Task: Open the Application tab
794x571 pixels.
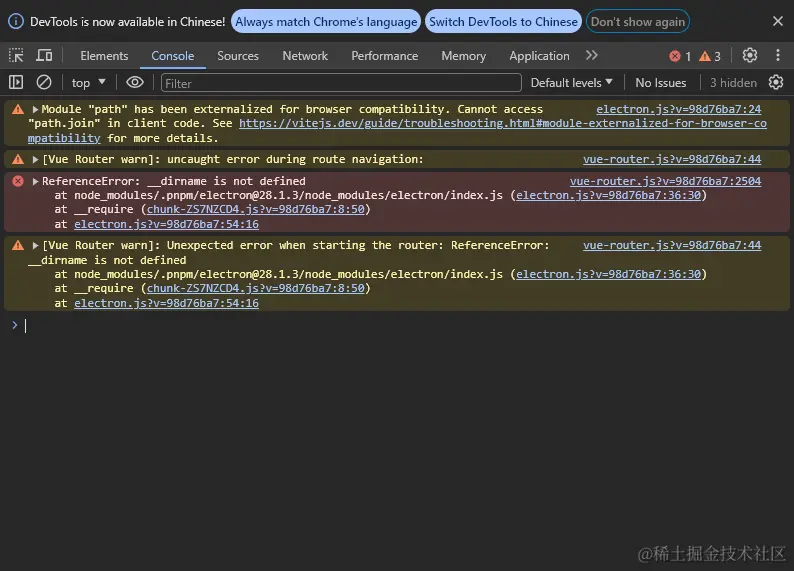Action: tap(539, 56)
